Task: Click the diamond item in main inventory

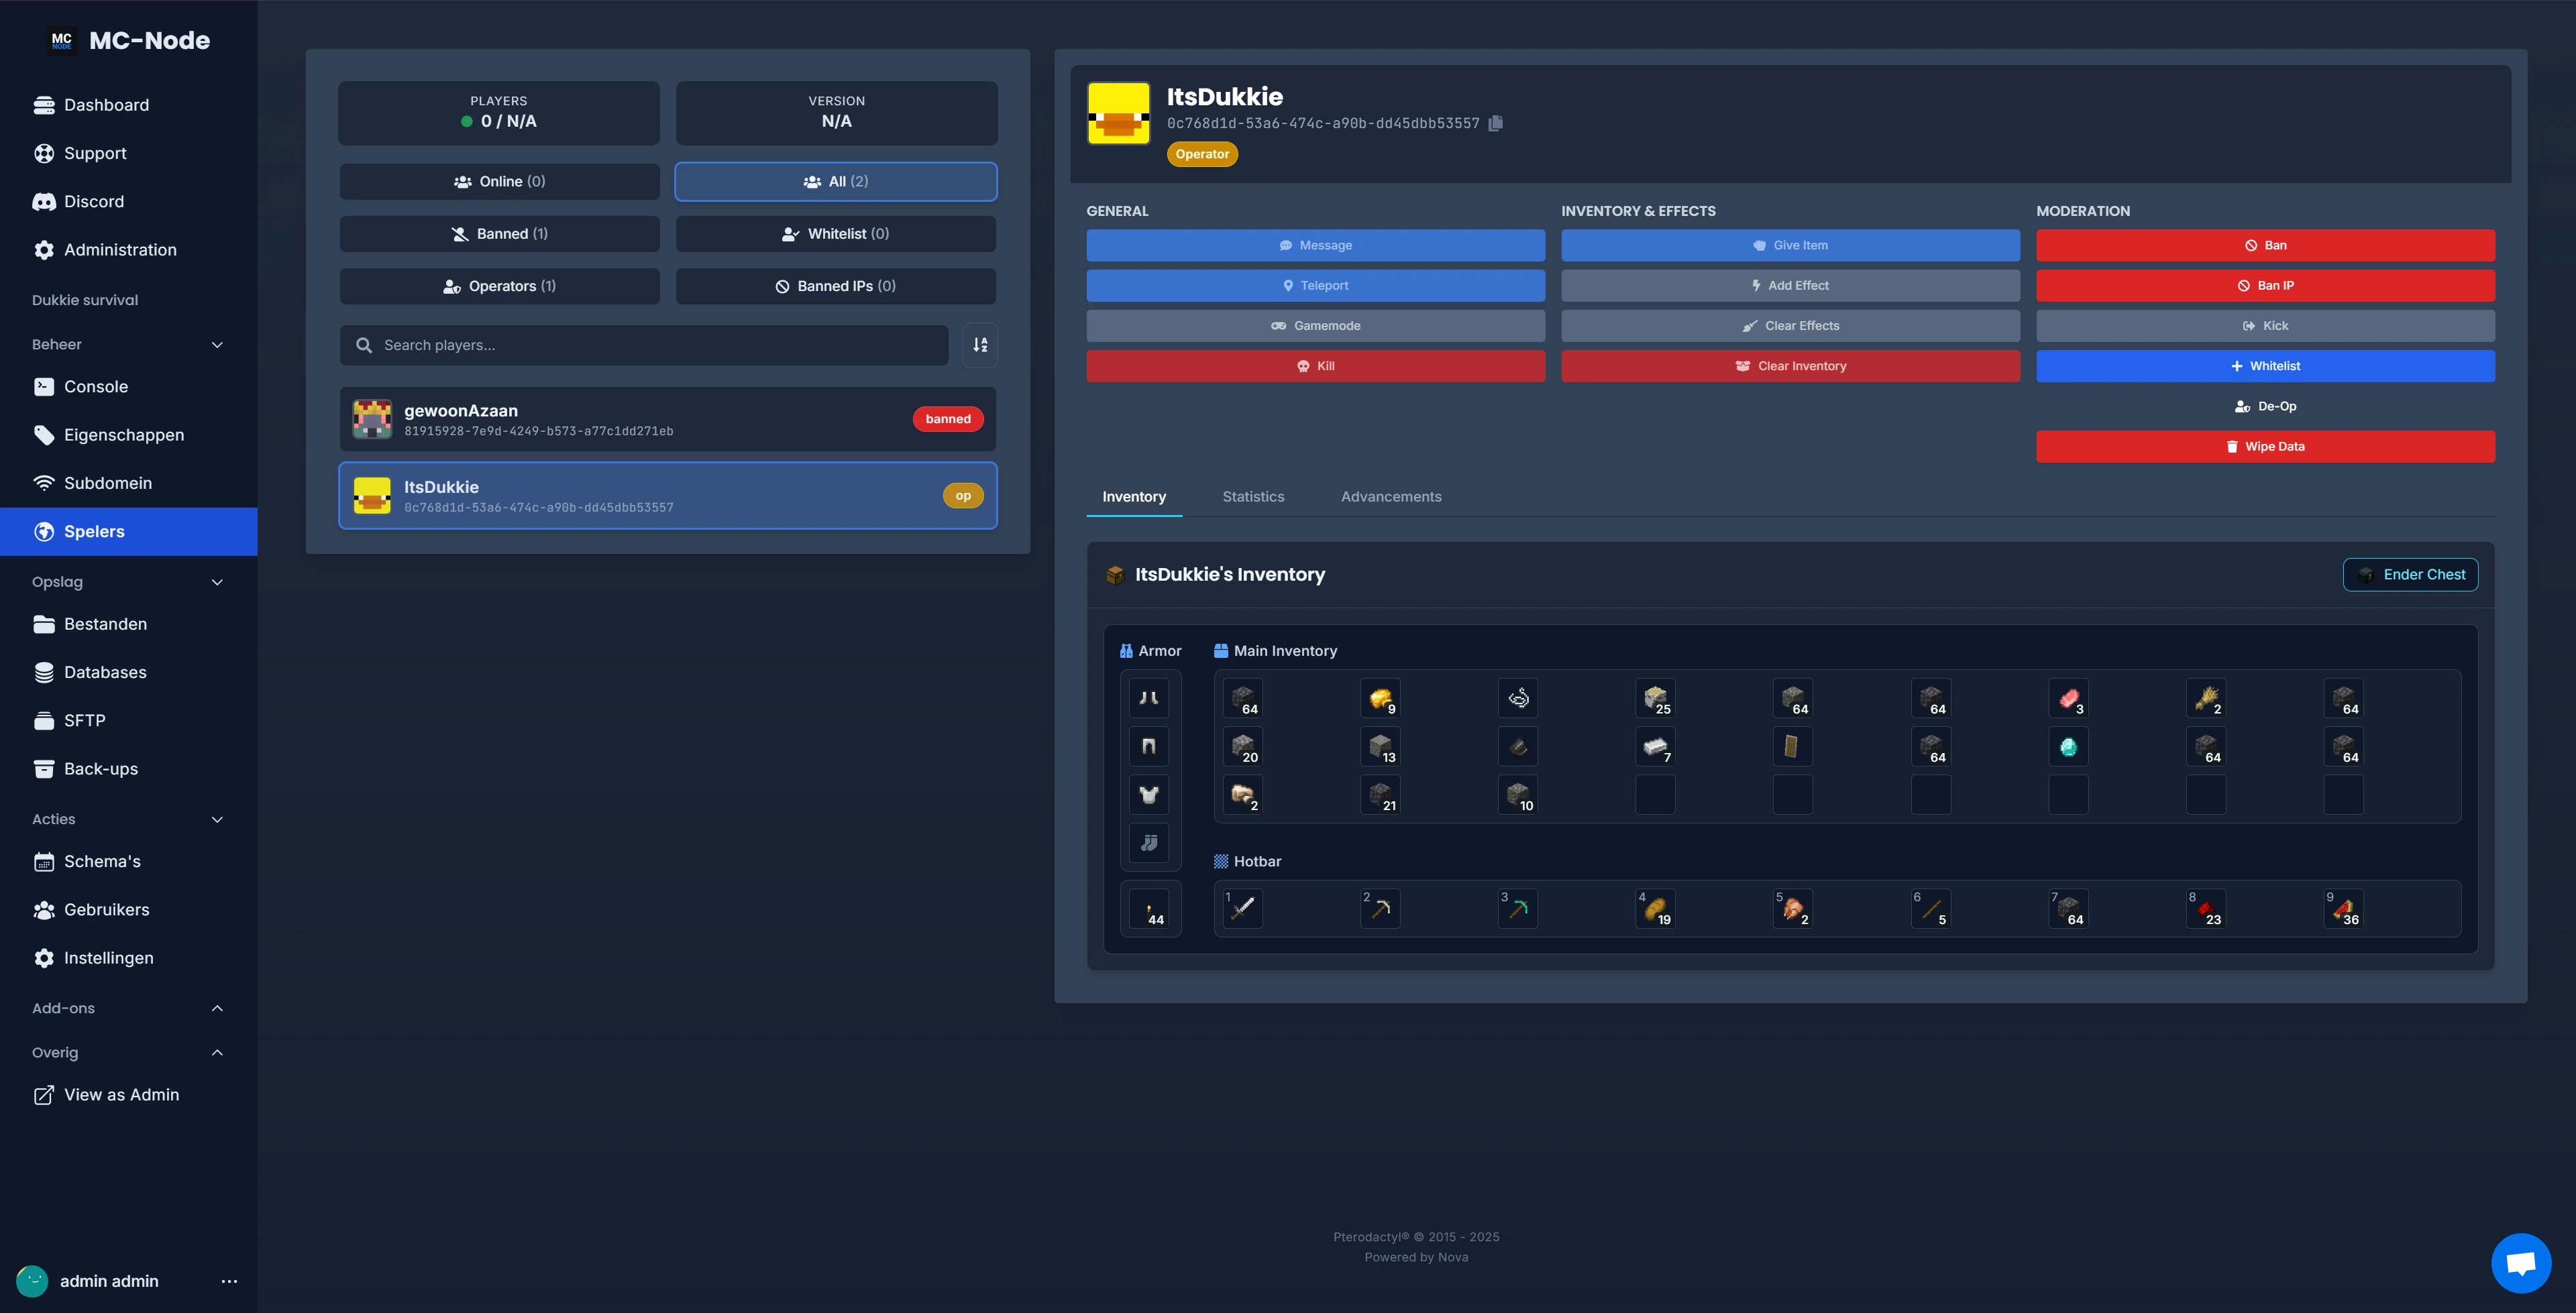Action: (2068, 747)
